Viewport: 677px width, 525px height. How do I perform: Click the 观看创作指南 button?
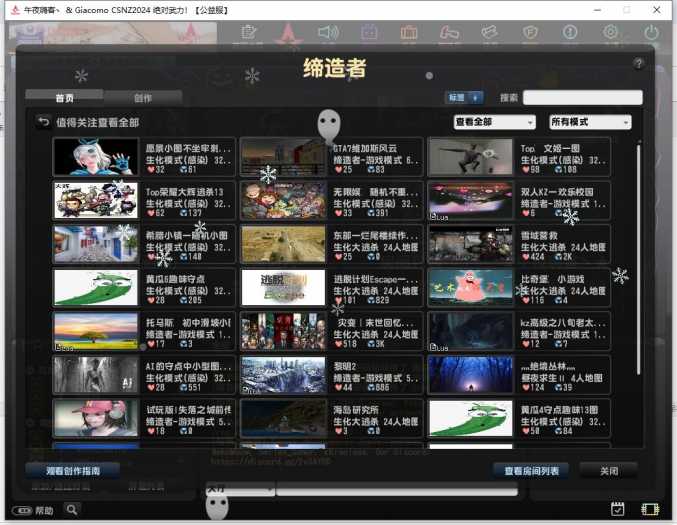73,469
